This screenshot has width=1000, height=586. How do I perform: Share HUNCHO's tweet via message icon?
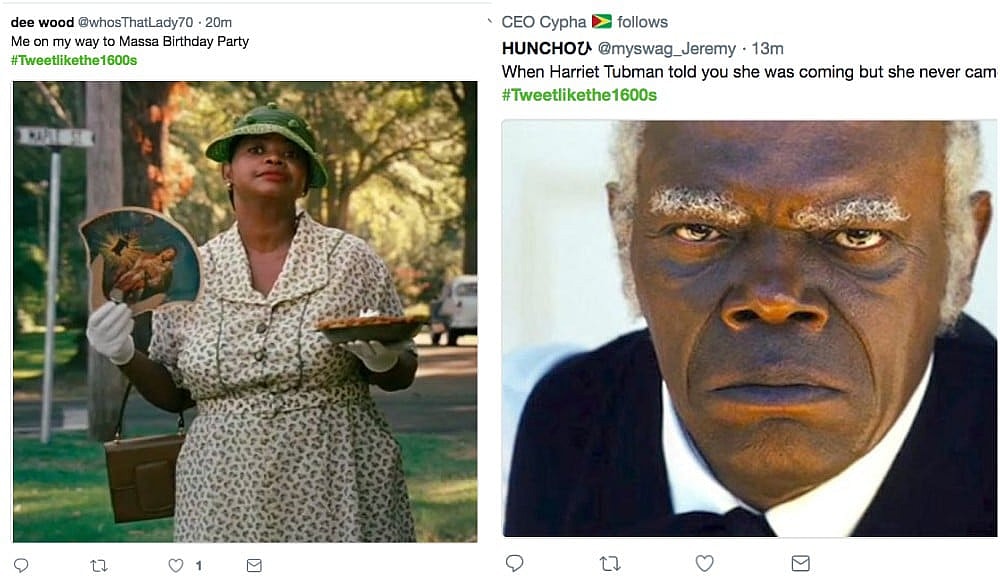[800, 564]
